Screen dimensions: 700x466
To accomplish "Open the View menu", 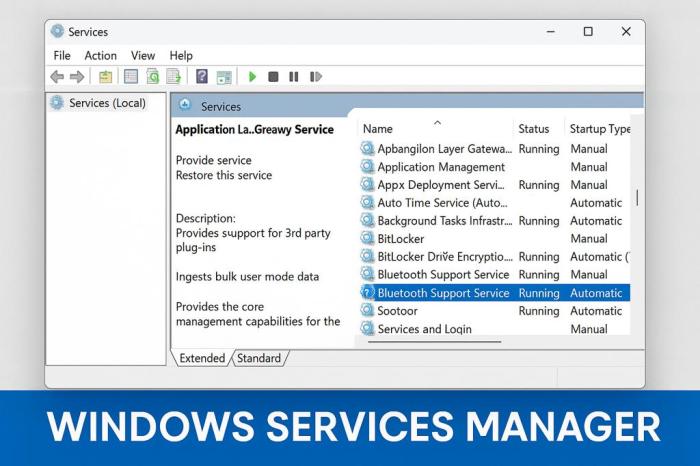I will (143, 55).
